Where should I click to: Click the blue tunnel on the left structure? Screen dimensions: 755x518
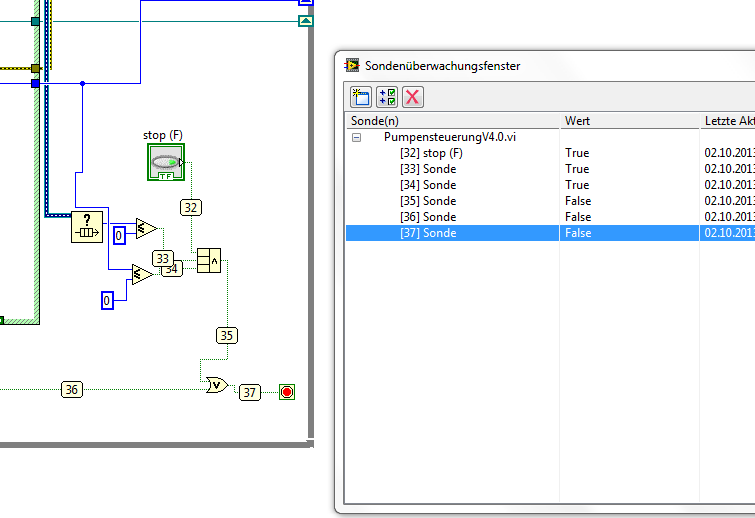pyautogui.click(x=35, y=84)
